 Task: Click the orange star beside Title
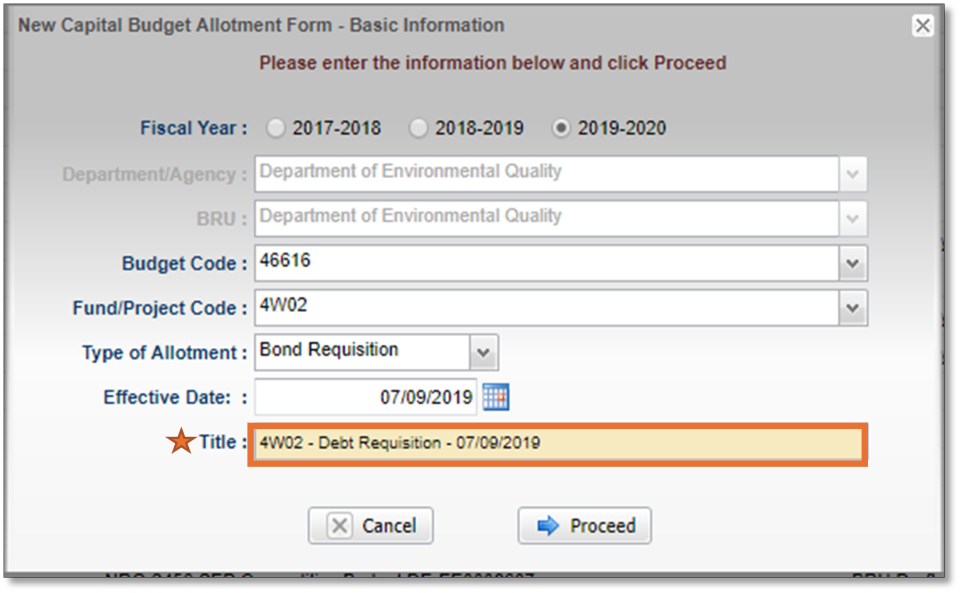[181, 441]
